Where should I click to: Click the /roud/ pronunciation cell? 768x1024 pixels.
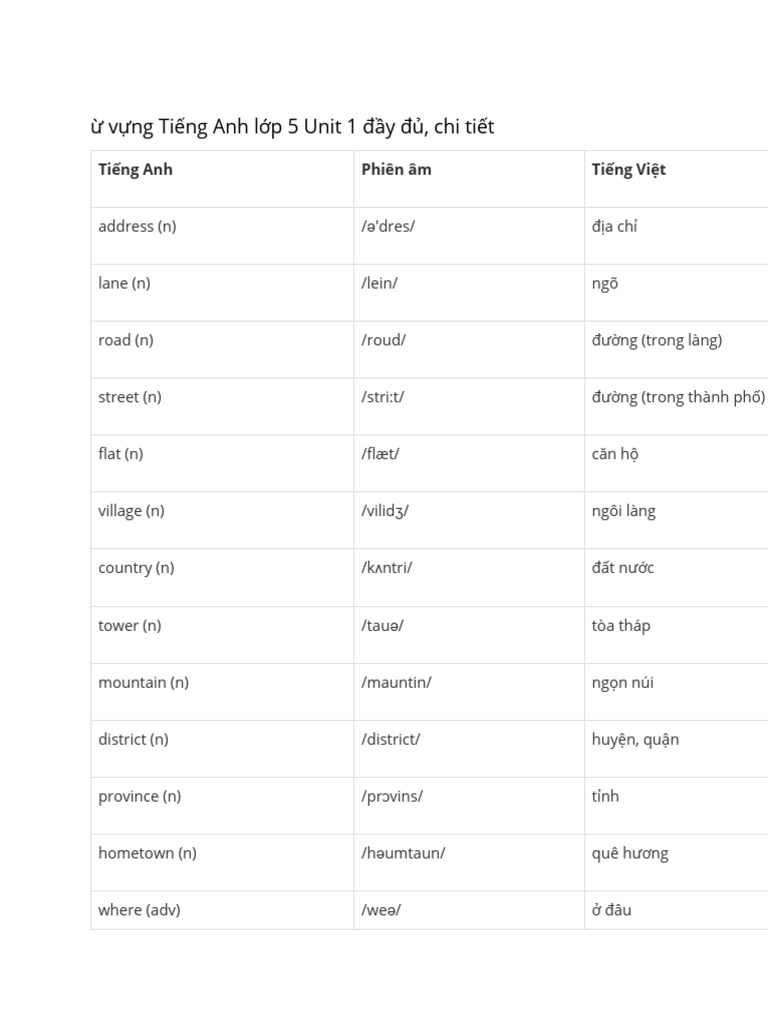(383, 340)
